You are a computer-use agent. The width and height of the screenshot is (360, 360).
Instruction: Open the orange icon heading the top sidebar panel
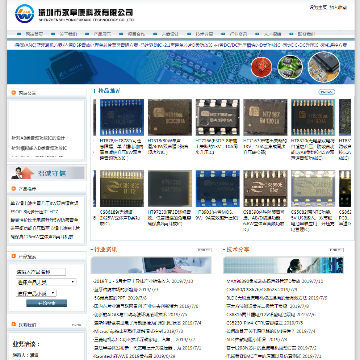point(14,93)
